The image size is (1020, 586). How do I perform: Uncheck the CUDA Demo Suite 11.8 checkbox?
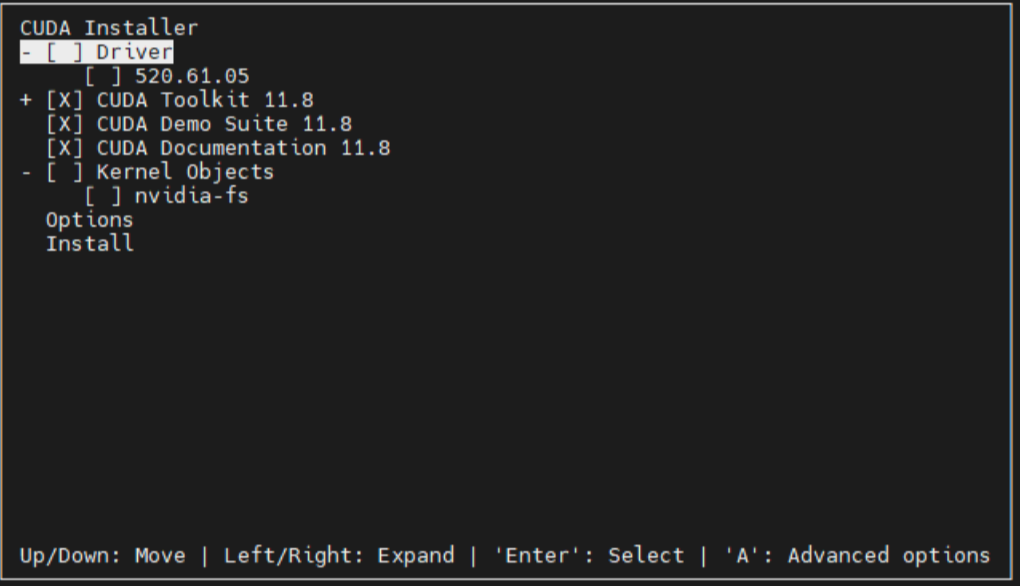(64, 124)
